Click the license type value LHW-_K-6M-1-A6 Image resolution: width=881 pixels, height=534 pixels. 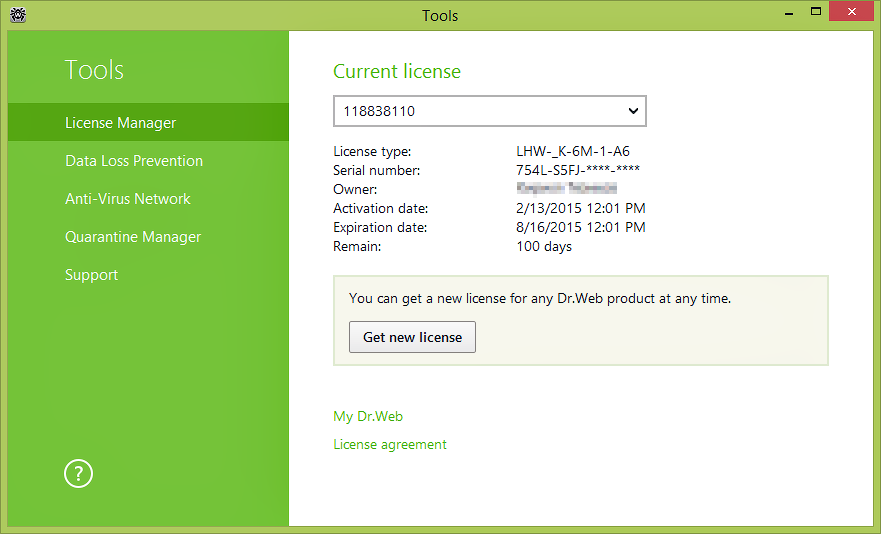click(573, 151)
